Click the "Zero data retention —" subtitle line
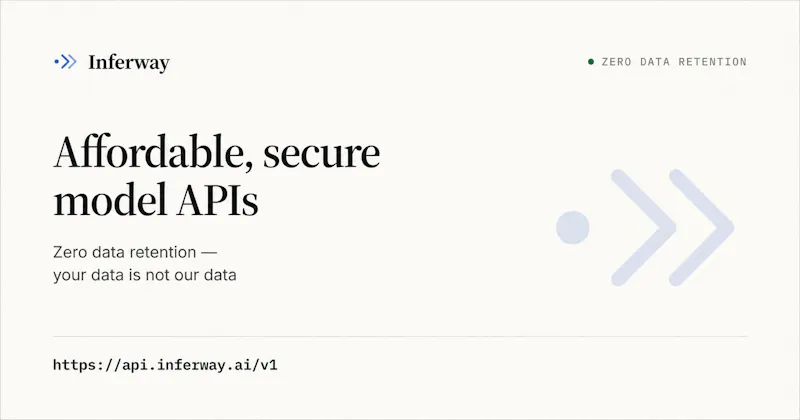 pos(135,252)
